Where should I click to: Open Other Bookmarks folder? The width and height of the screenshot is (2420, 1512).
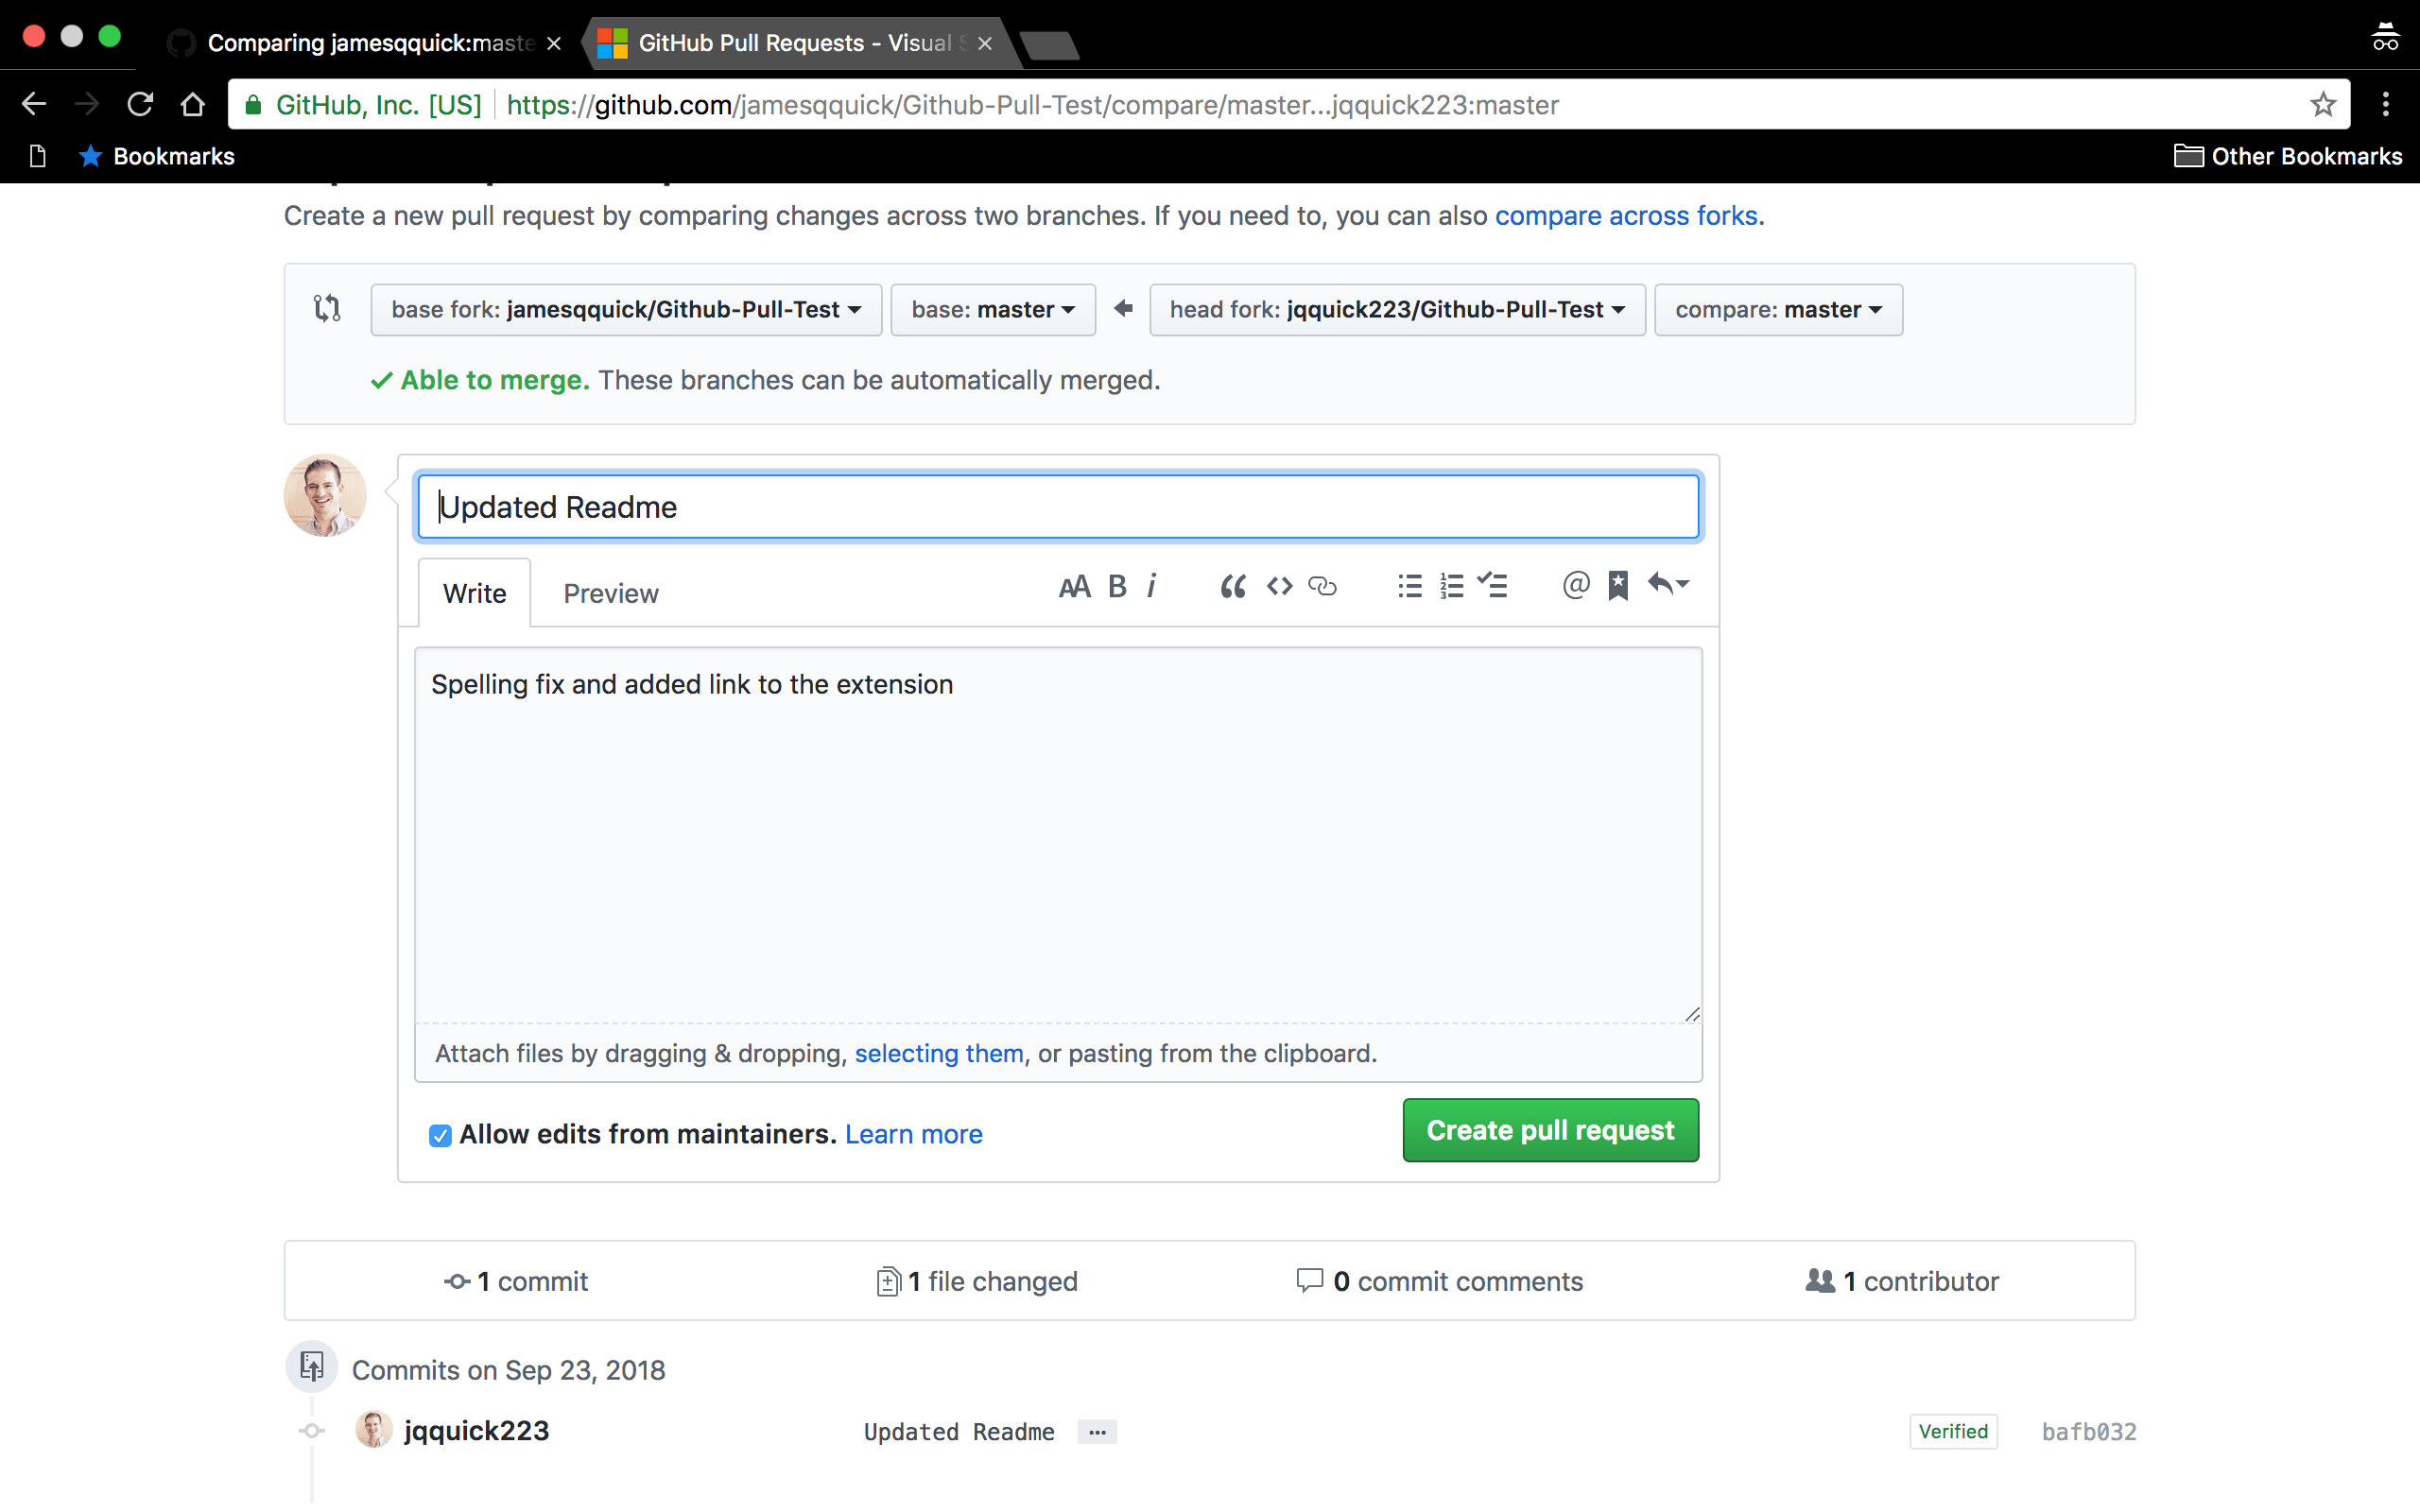[x=2288, y=156]
